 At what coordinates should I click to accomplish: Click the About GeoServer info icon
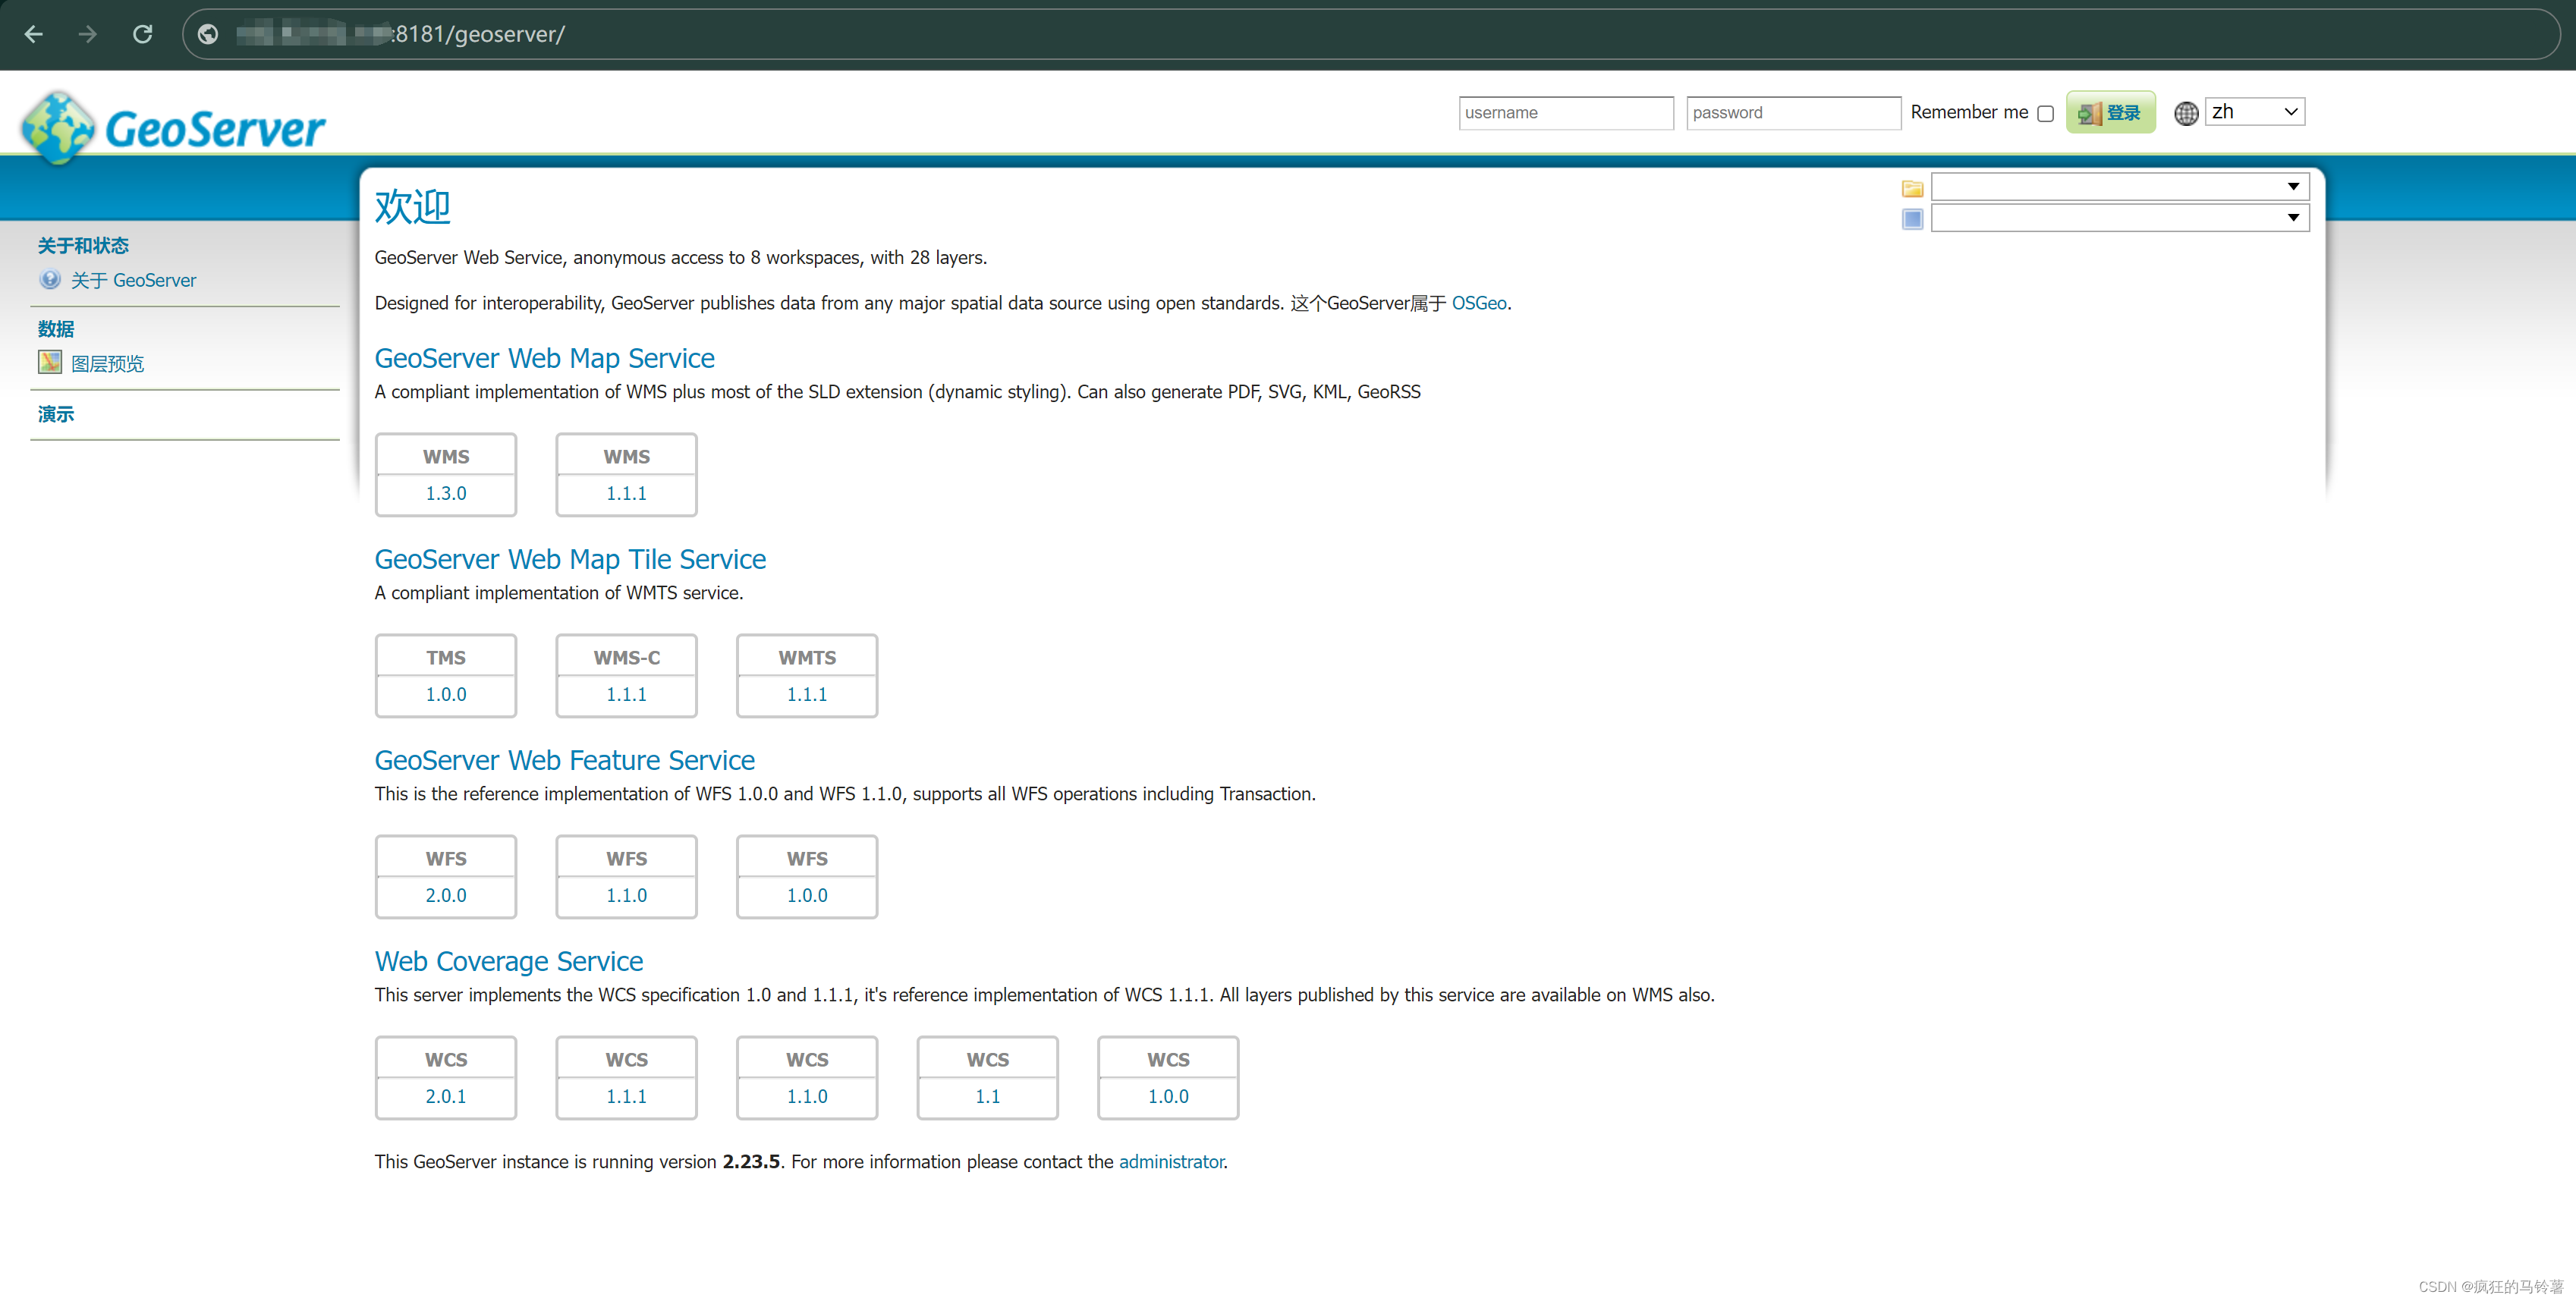pos(50,280)
